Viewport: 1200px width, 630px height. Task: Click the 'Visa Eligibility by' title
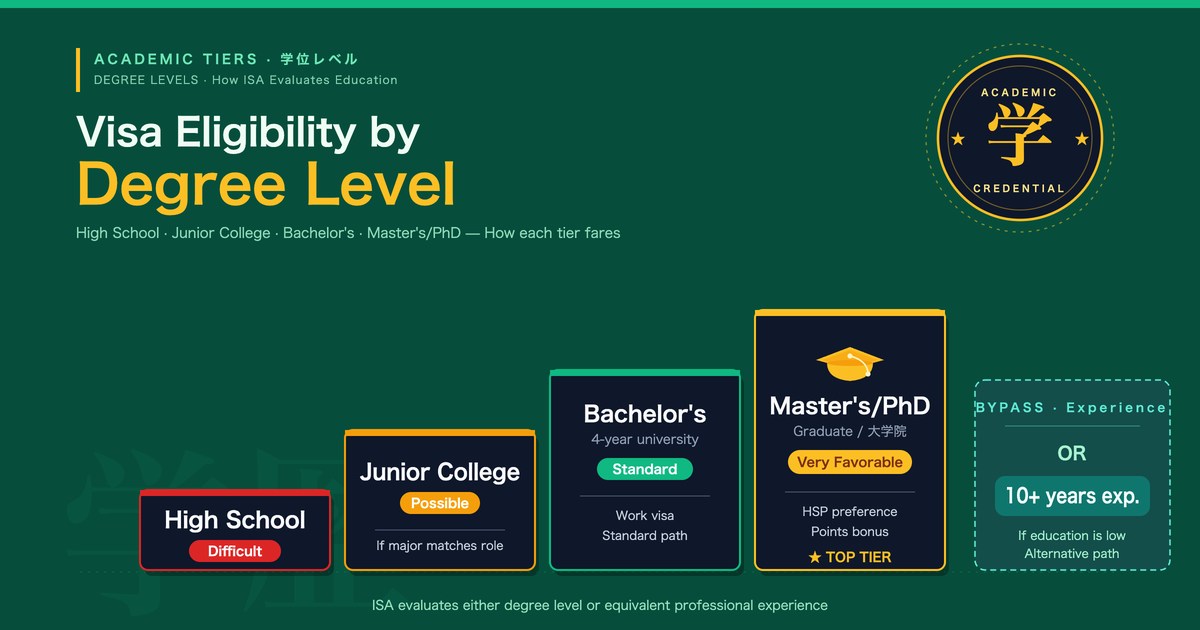pyautogui.click(x=248, y=133)
